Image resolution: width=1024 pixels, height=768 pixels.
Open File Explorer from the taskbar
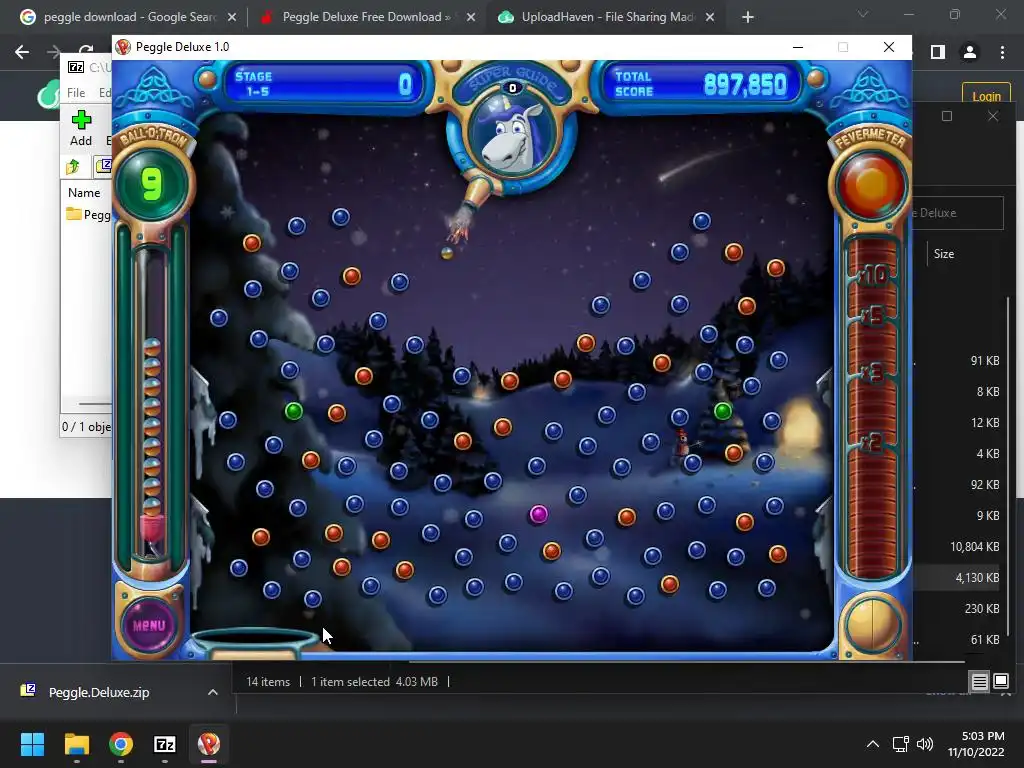(x=77, y=744)
